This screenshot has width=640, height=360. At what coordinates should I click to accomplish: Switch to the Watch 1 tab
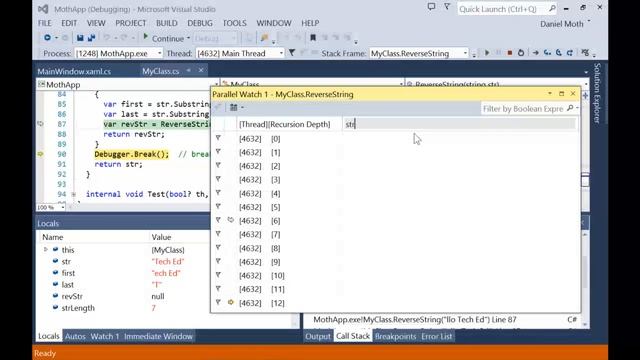(x=105, y=336)
